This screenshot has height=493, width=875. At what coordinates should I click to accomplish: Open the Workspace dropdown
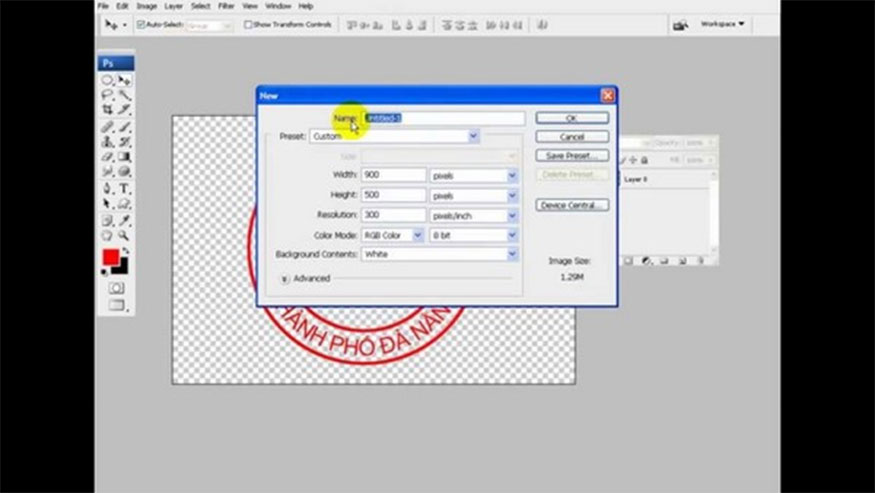pyautogui.click(x=723, y=24)
